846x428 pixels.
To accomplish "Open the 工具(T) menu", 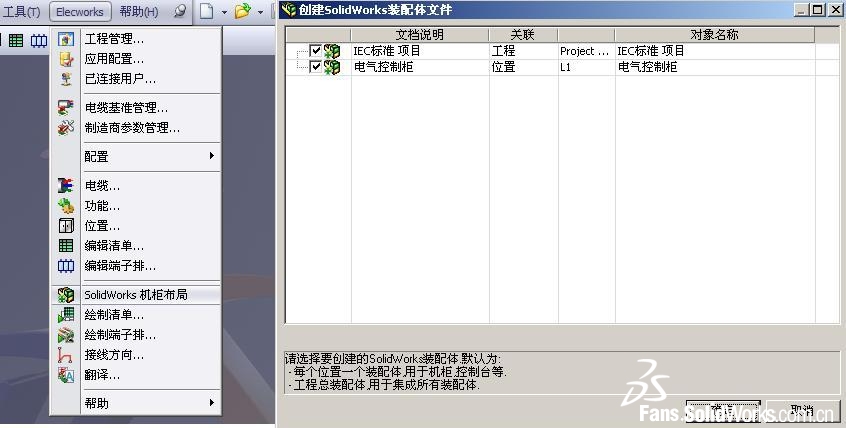I will pos(22,11).
